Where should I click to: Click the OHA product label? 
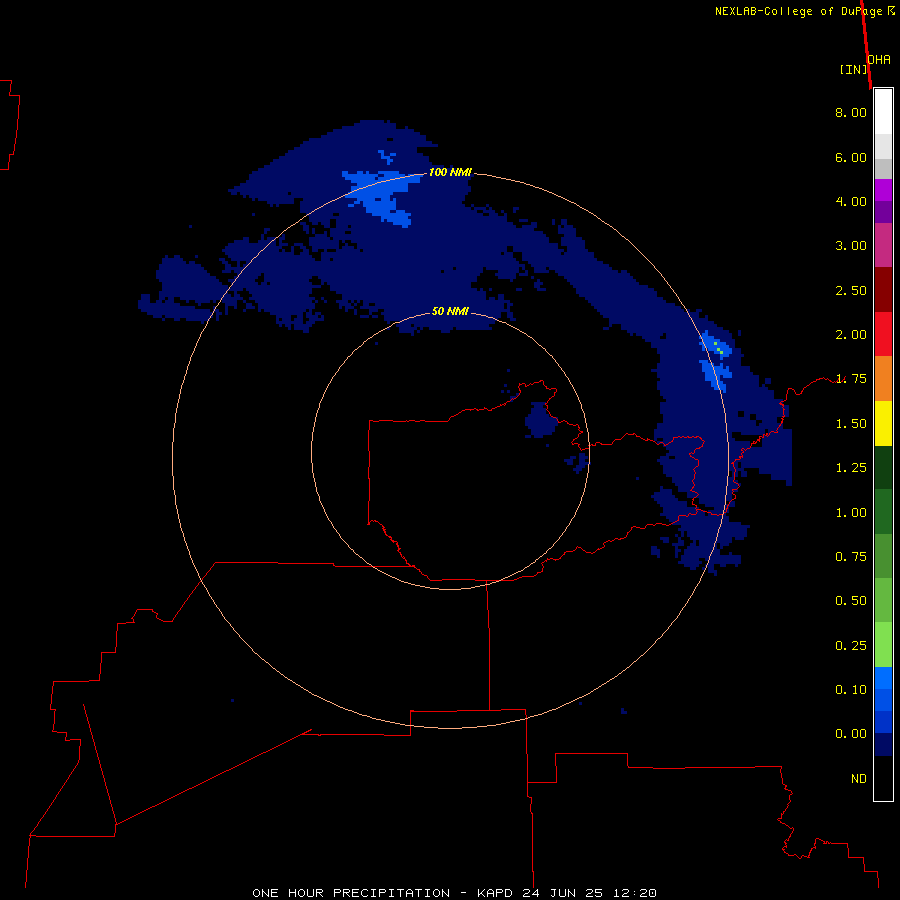(879, 60)
